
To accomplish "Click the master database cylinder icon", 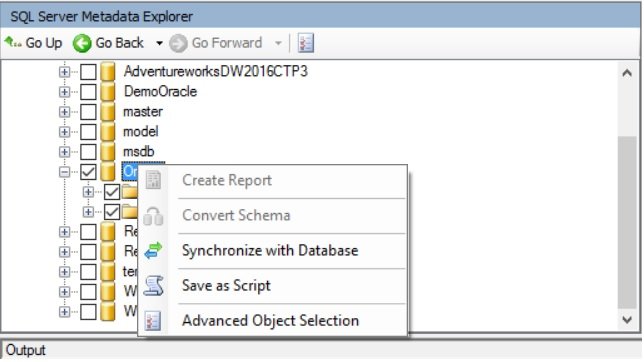I will (x=108, y=111).
